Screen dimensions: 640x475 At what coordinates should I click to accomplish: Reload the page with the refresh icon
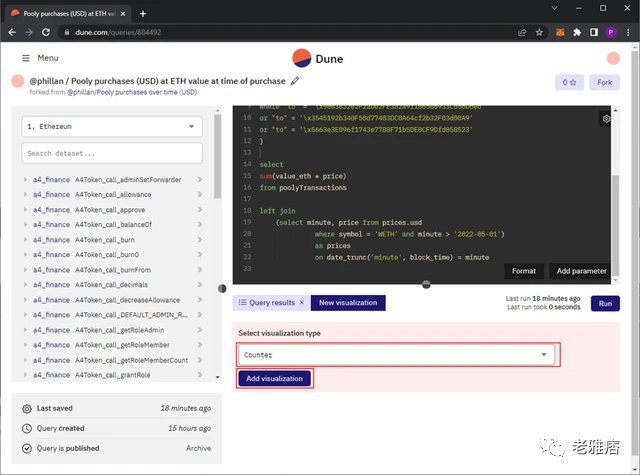(x=46, y=32)
